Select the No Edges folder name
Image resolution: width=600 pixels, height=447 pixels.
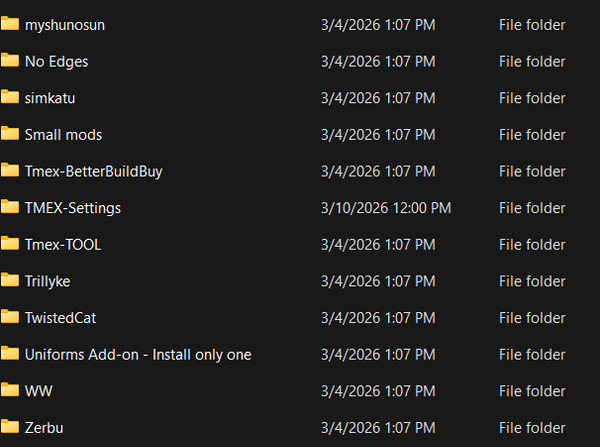coord(57,61)
